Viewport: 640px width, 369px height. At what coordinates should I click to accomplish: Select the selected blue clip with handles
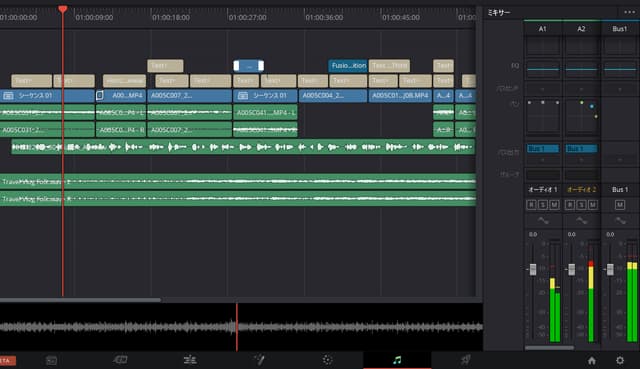click(249, 66)
